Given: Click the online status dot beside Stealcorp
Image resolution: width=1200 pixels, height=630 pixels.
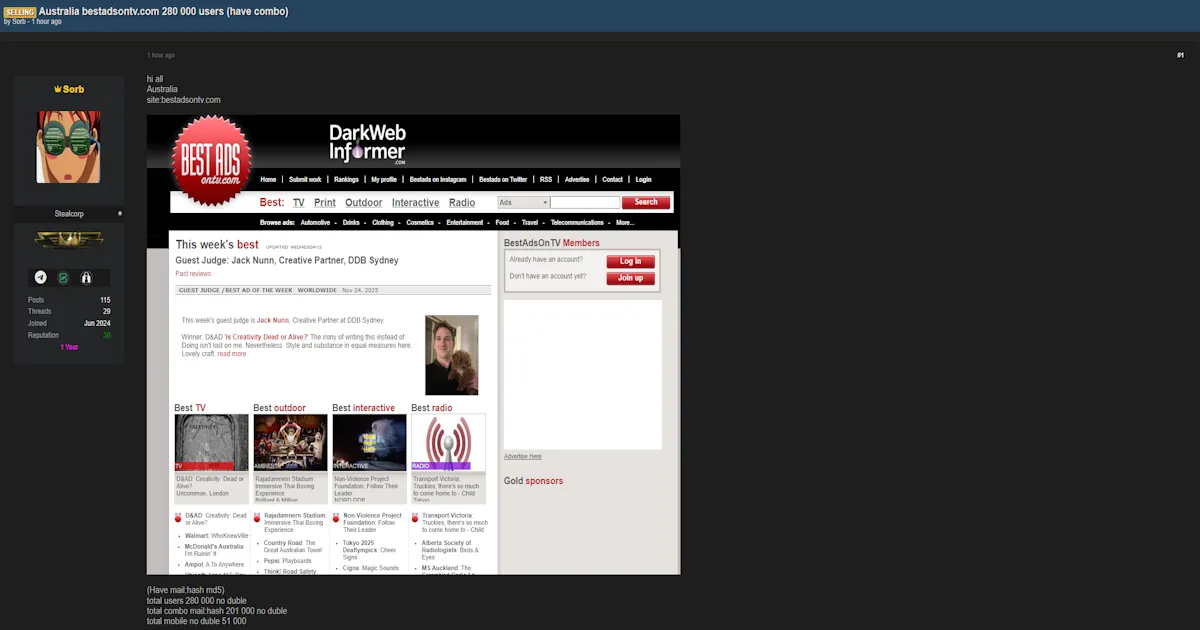Looking at the screenshot, I should pos(120,213).
